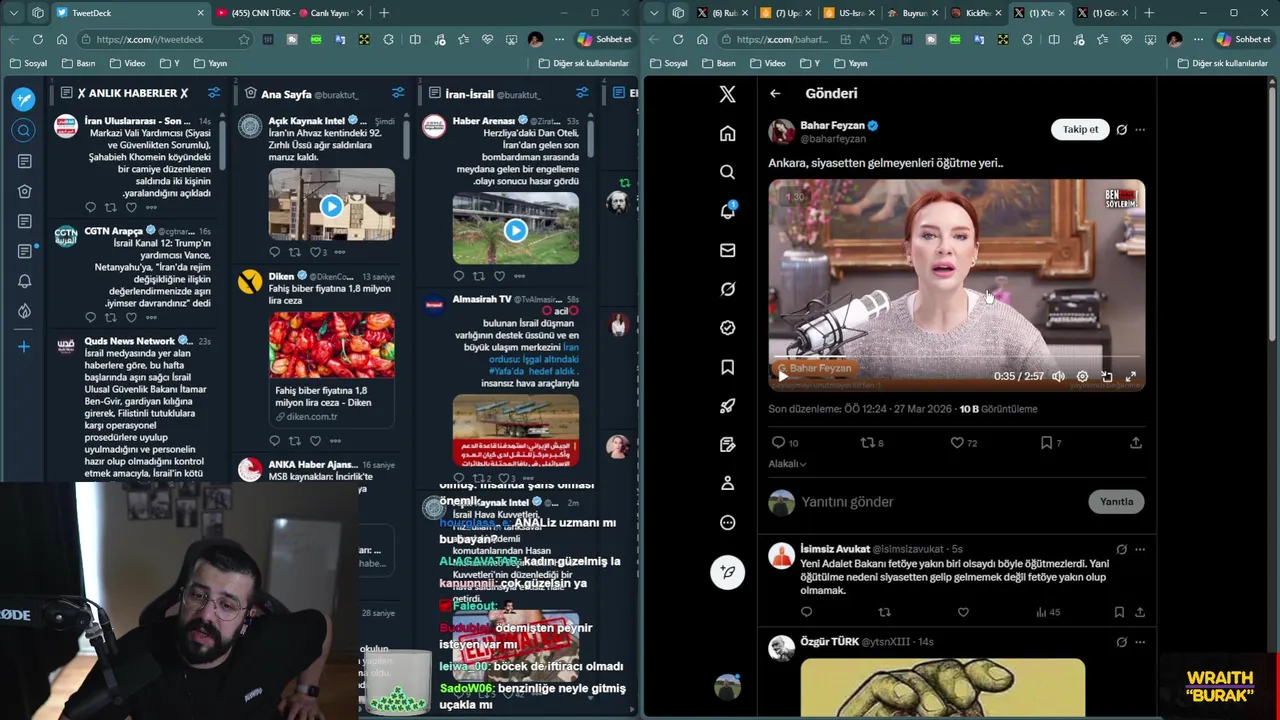Expand Alakalı reply sorting dropdown
Viewport: 1280px width, 720px height.
coord(787,464)
